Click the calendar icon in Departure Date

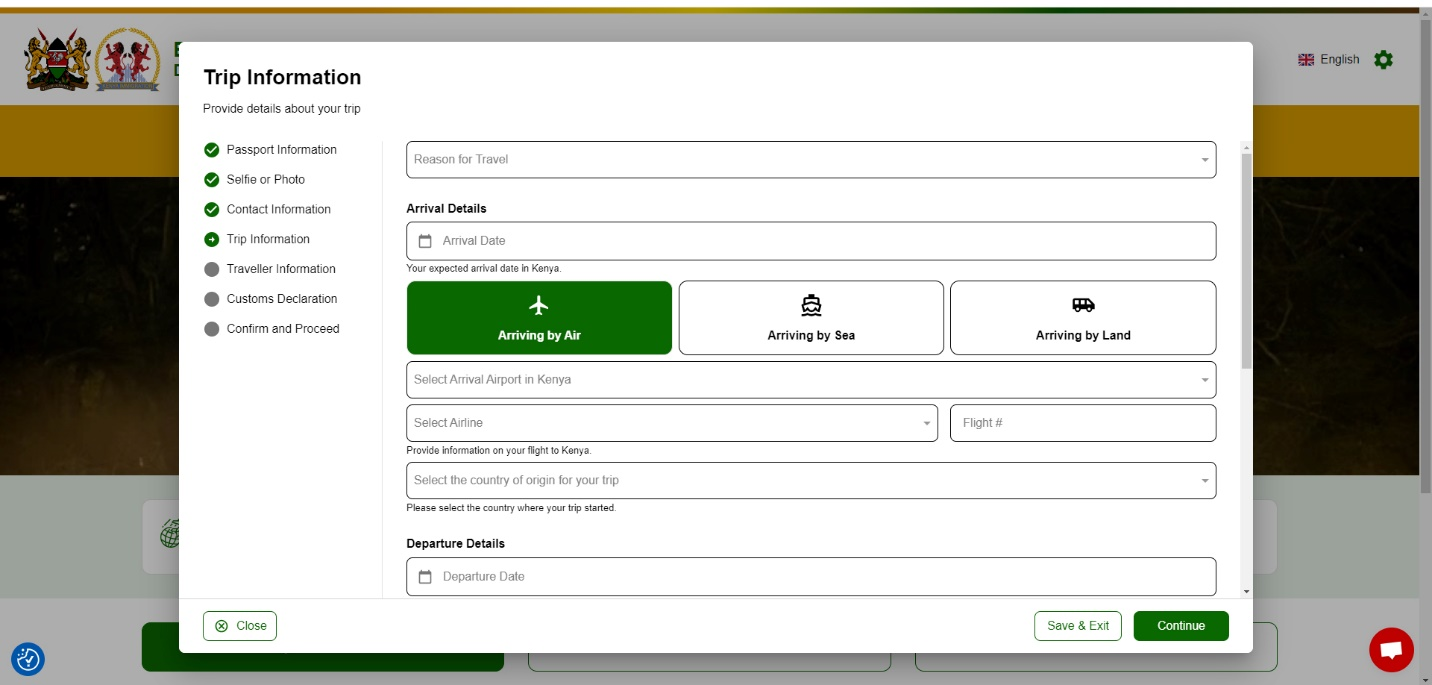tap(425, 577)
